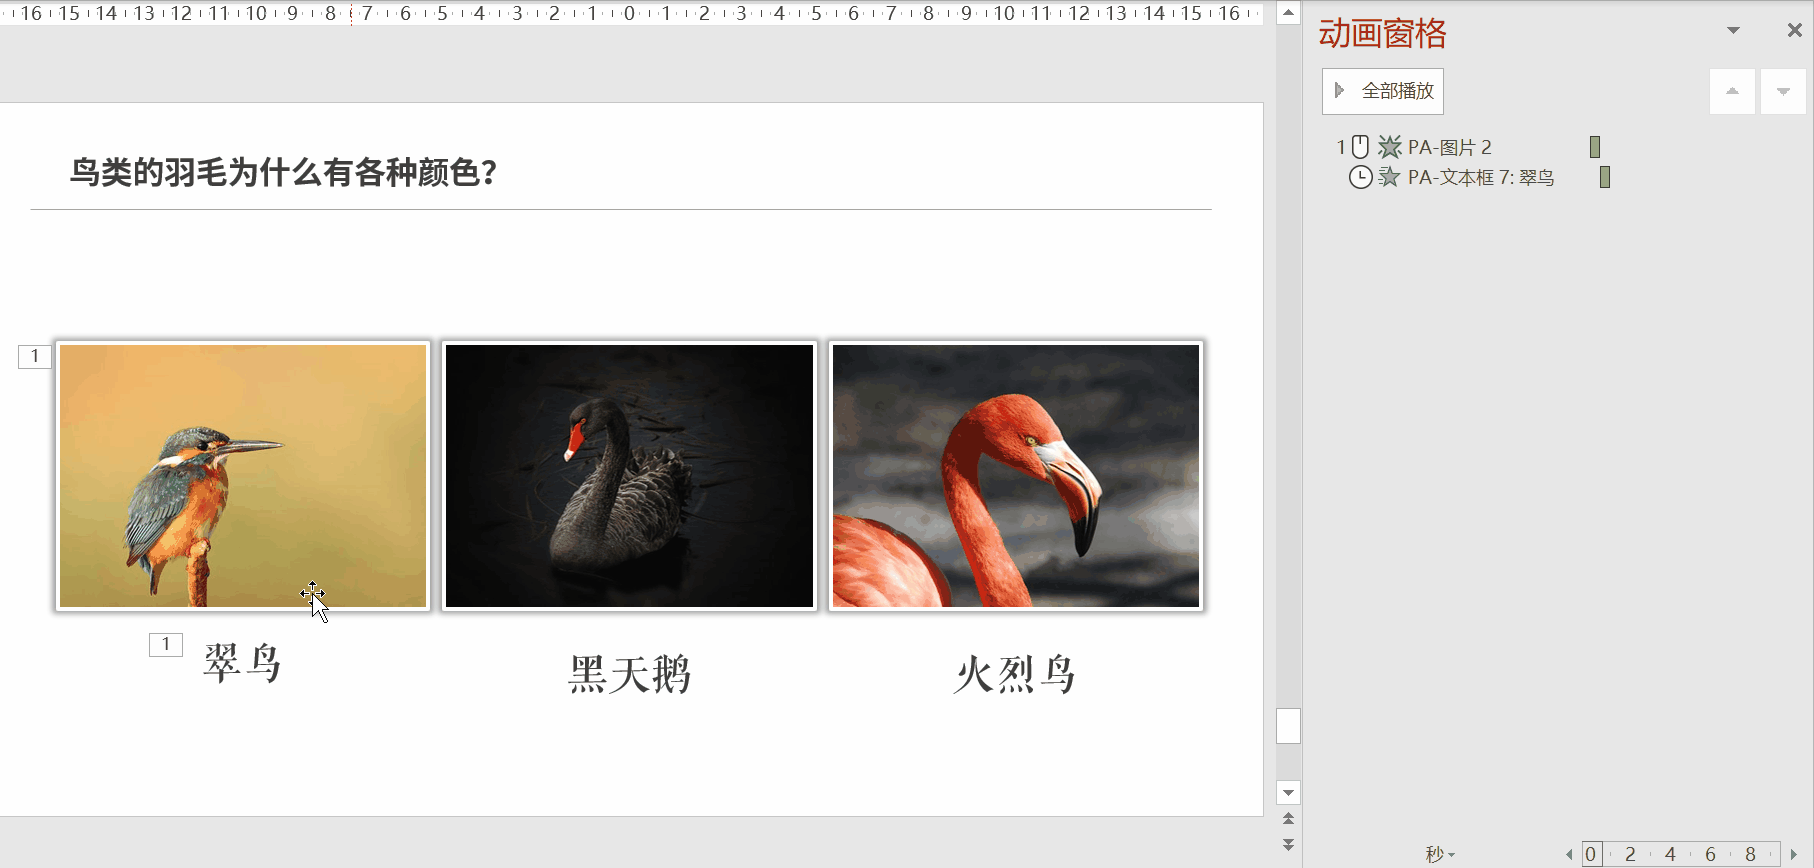Open the animation pane options dropdown arrow
Screen dimensions: 1814x868
1733,31
